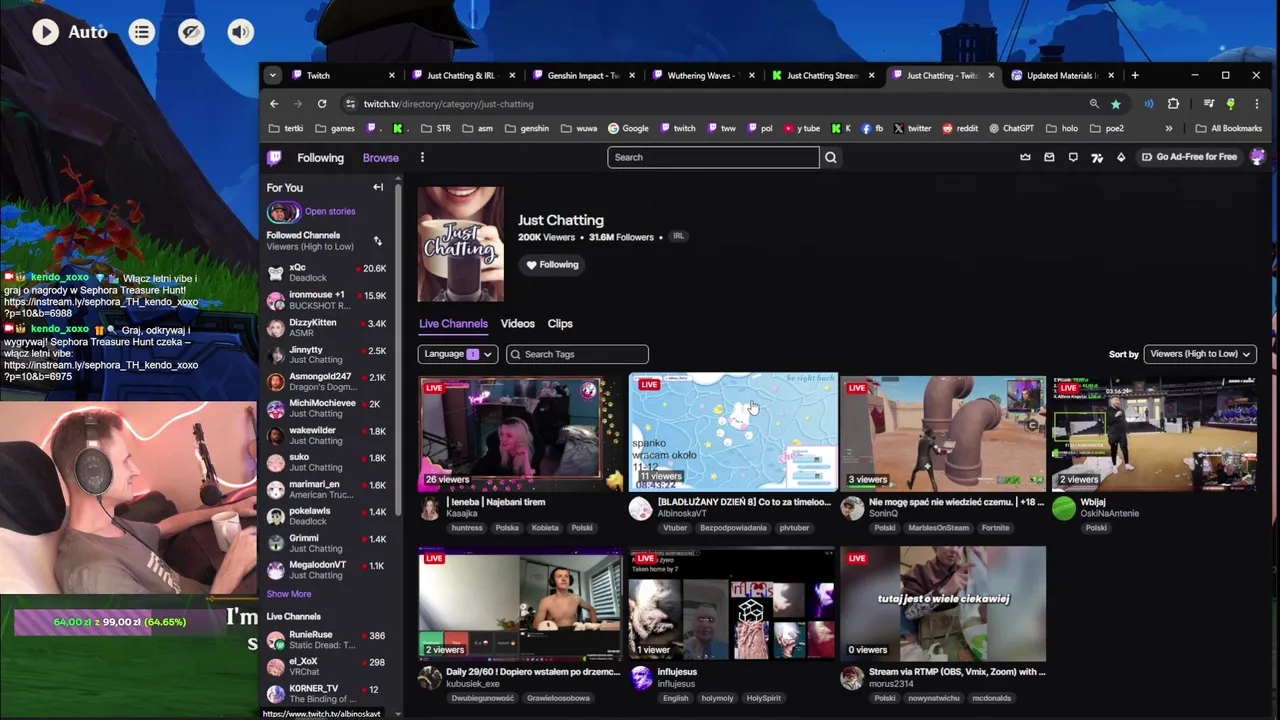Image resolution: width=1280 pixels, height=720 pixels.
Task: Open the All Bookmarks folder
Action: point(1229,128)
